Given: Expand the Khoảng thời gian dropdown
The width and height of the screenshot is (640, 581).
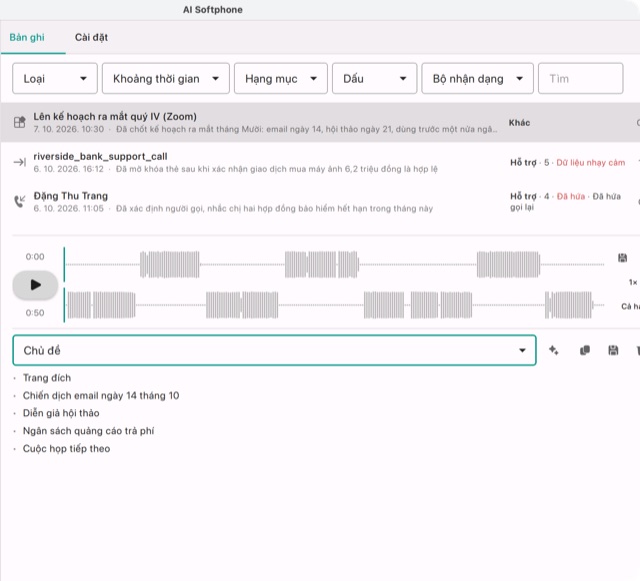Looking at the screenshot, I should click(166, 78).
